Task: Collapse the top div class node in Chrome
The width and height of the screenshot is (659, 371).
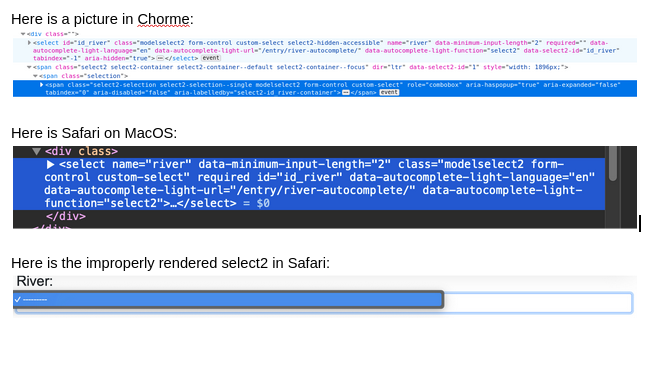Action: (x=23, y=34)
